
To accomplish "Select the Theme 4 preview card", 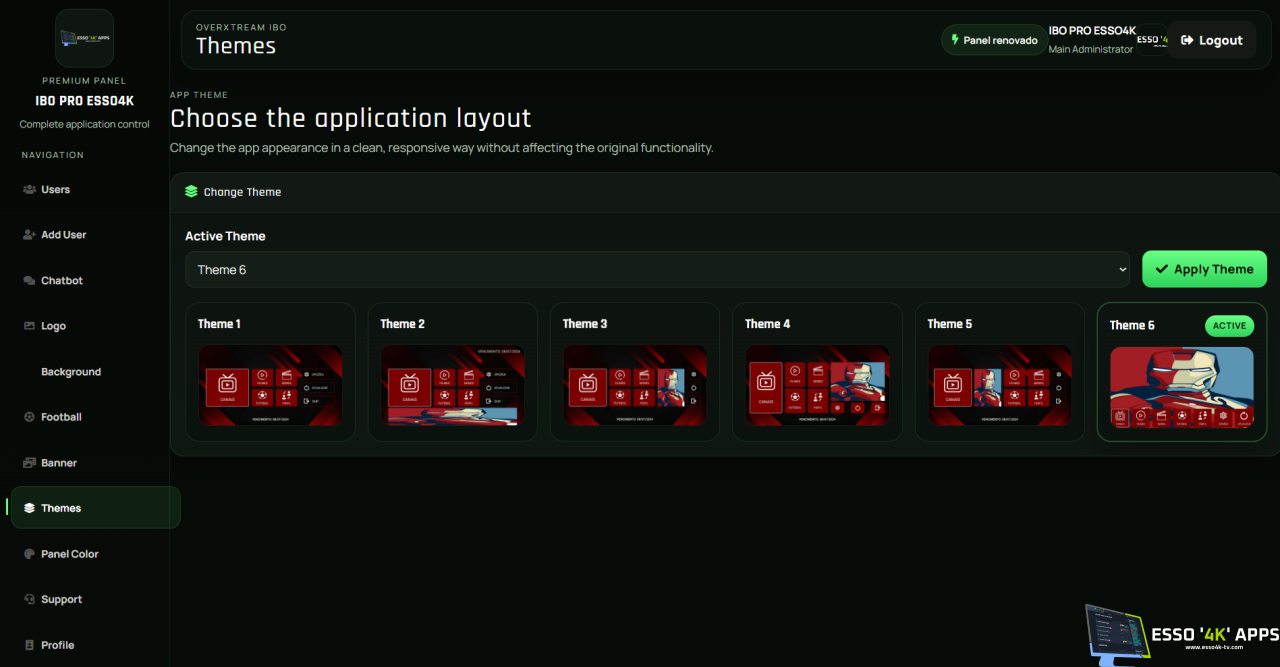I will coord(817,372).
